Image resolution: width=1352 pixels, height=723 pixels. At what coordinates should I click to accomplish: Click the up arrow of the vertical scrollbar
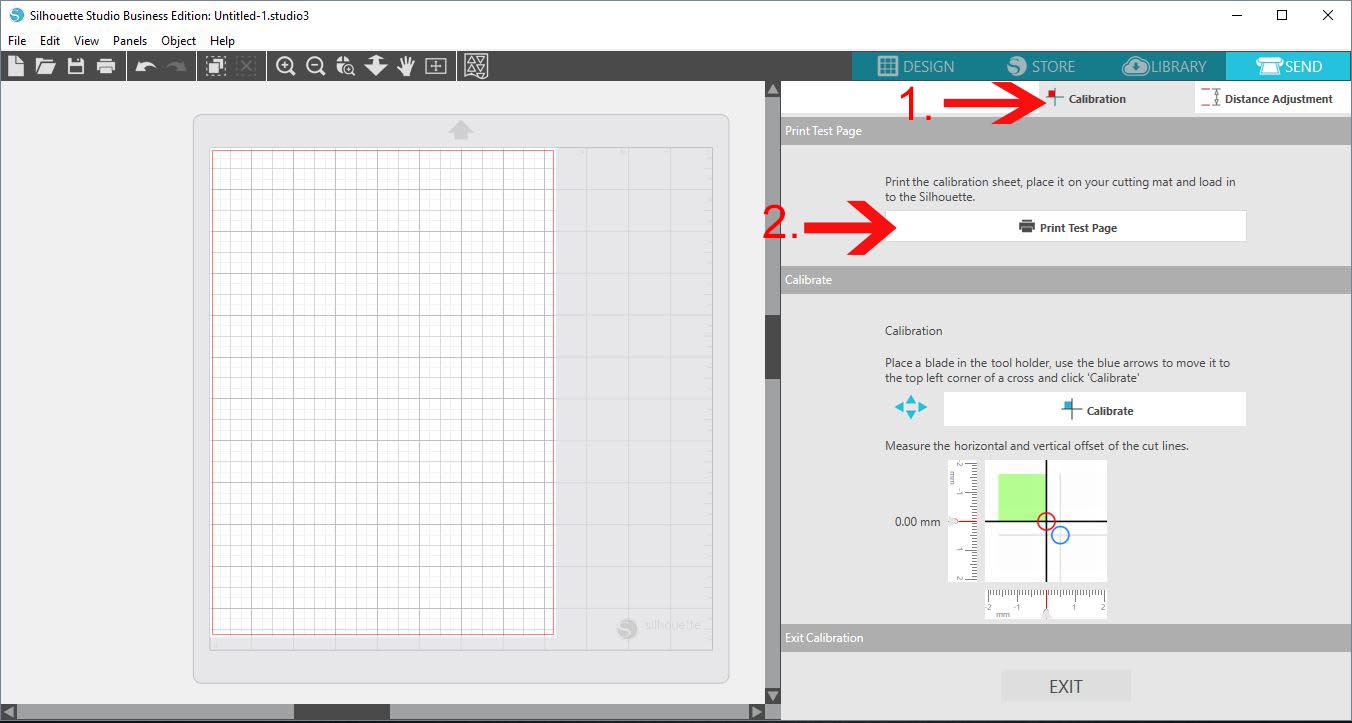[x=772, y=89]
